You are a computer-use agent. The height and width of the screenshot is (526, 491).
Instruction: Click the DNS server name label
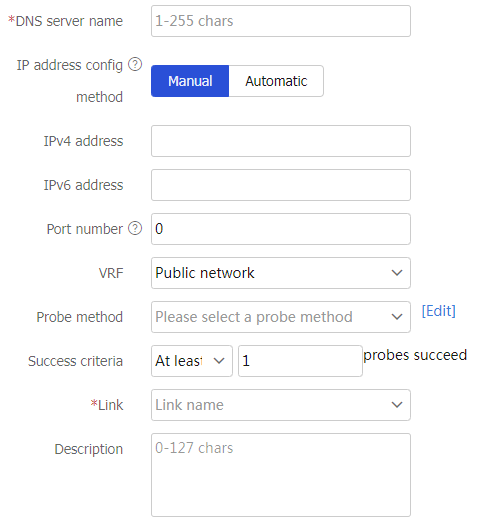pos(66,21)
